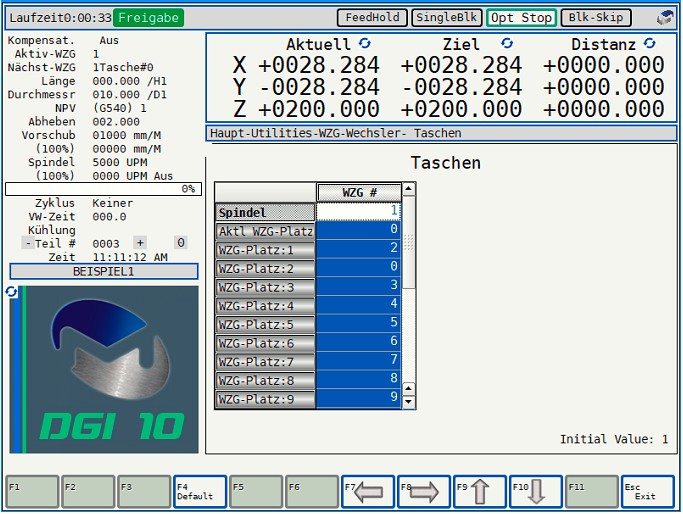
Task: Select the Spindel WZG # cell
Action: point(358,211)
